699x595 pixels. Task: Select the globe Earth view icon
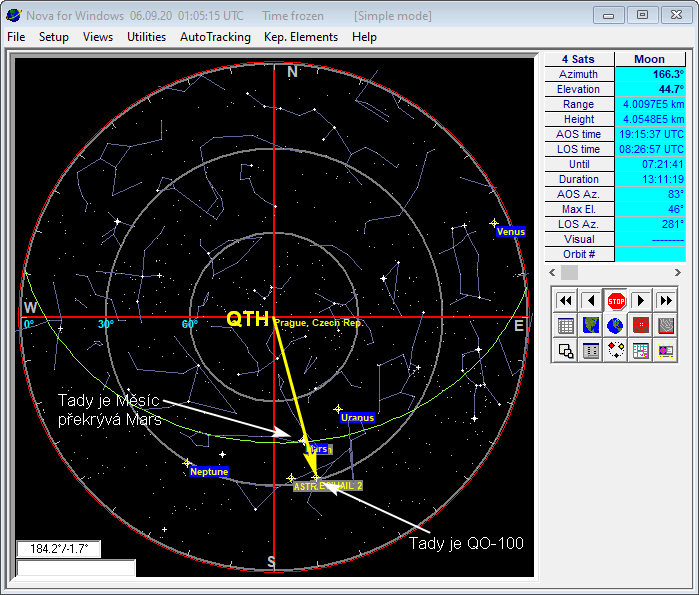(x=616, y=325)
